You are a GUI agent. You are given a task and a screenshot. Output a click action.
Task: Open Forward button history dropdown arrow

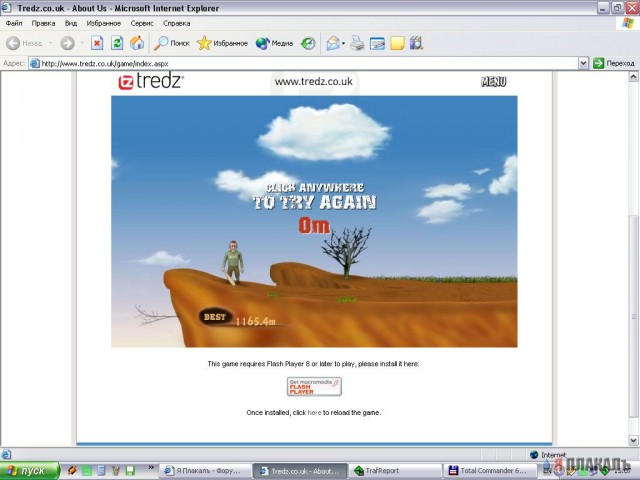(82, 43)
